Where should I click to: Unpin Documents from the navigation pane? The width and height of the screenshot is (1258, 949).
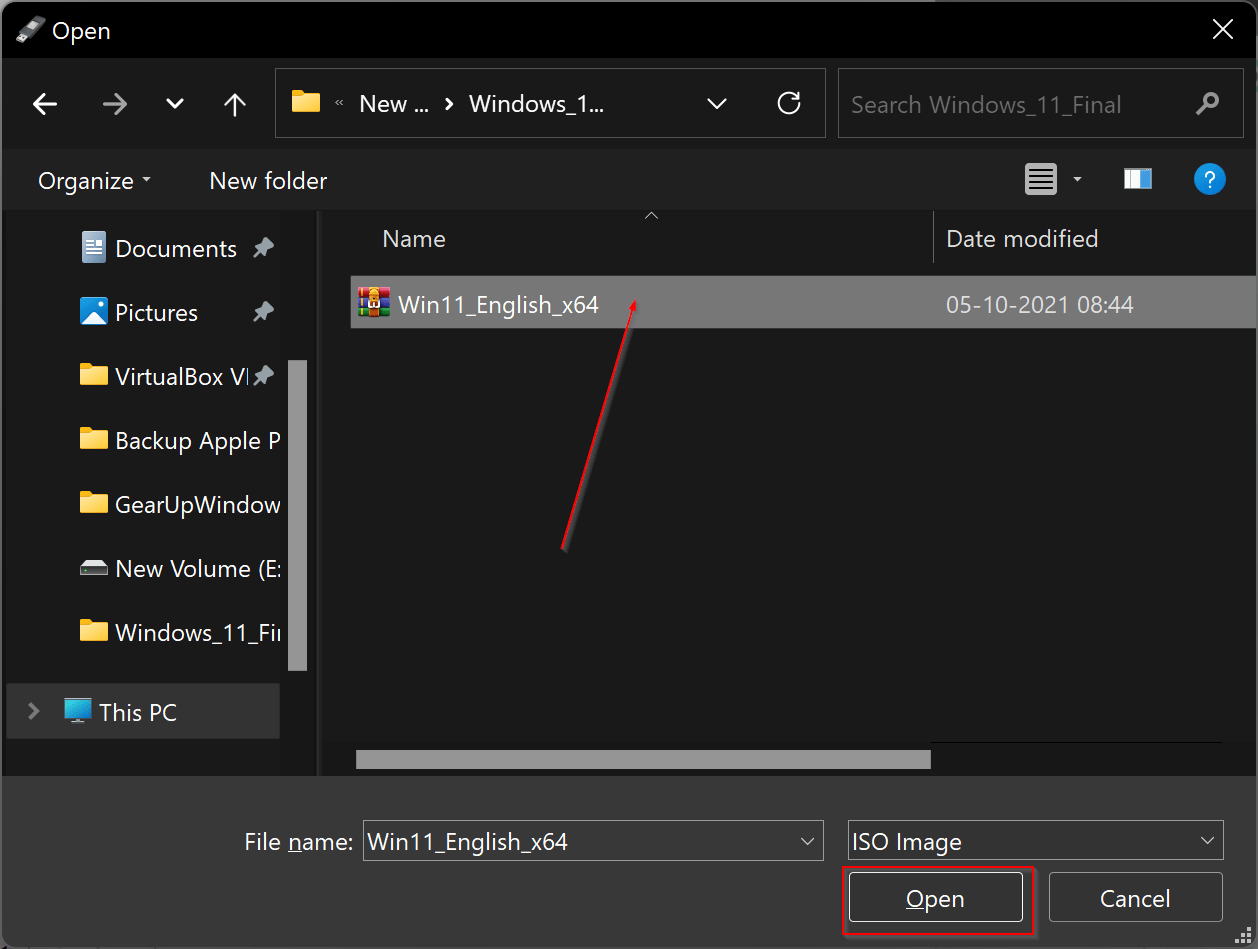click(262, 247)
